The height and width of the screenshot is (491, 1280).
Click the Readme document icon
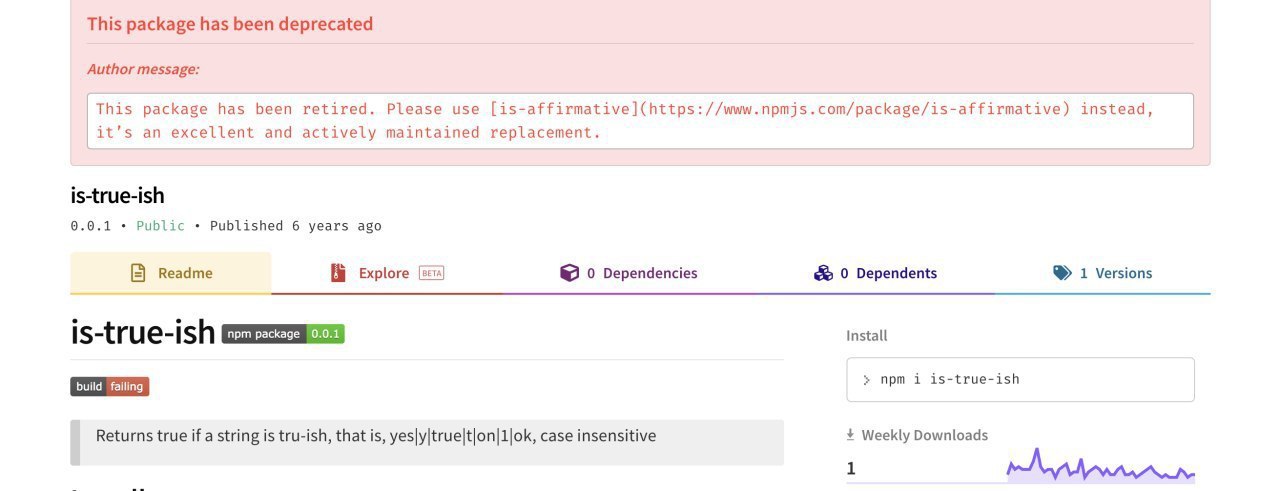(x=138, y=273)
